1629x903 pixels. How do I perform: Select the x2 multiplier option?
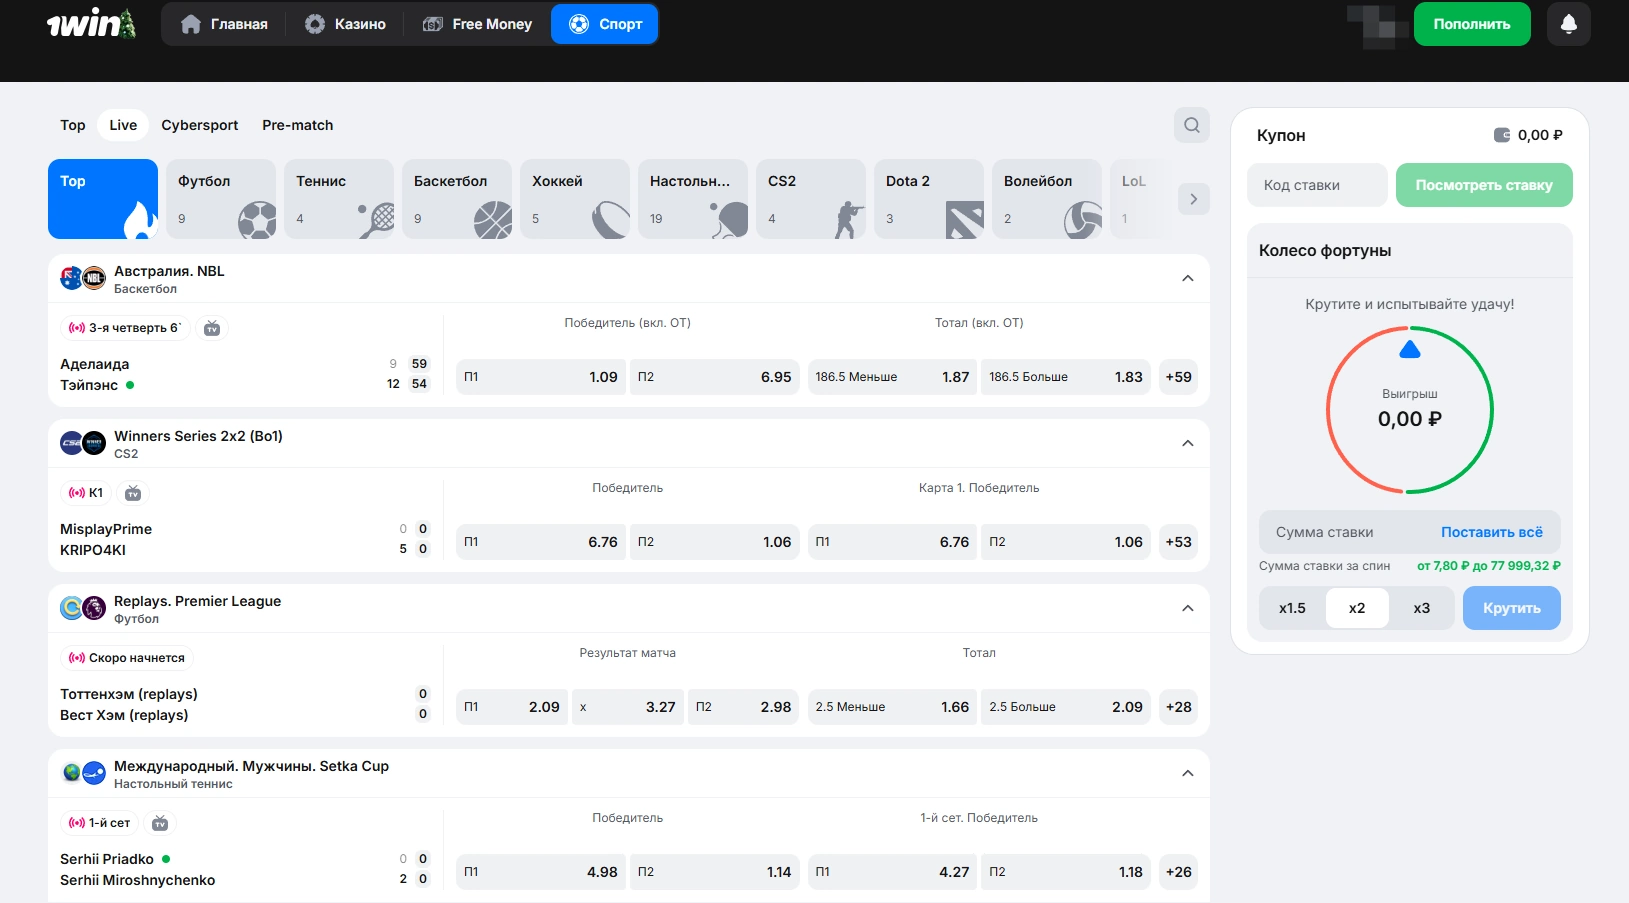click(1357, 608)
